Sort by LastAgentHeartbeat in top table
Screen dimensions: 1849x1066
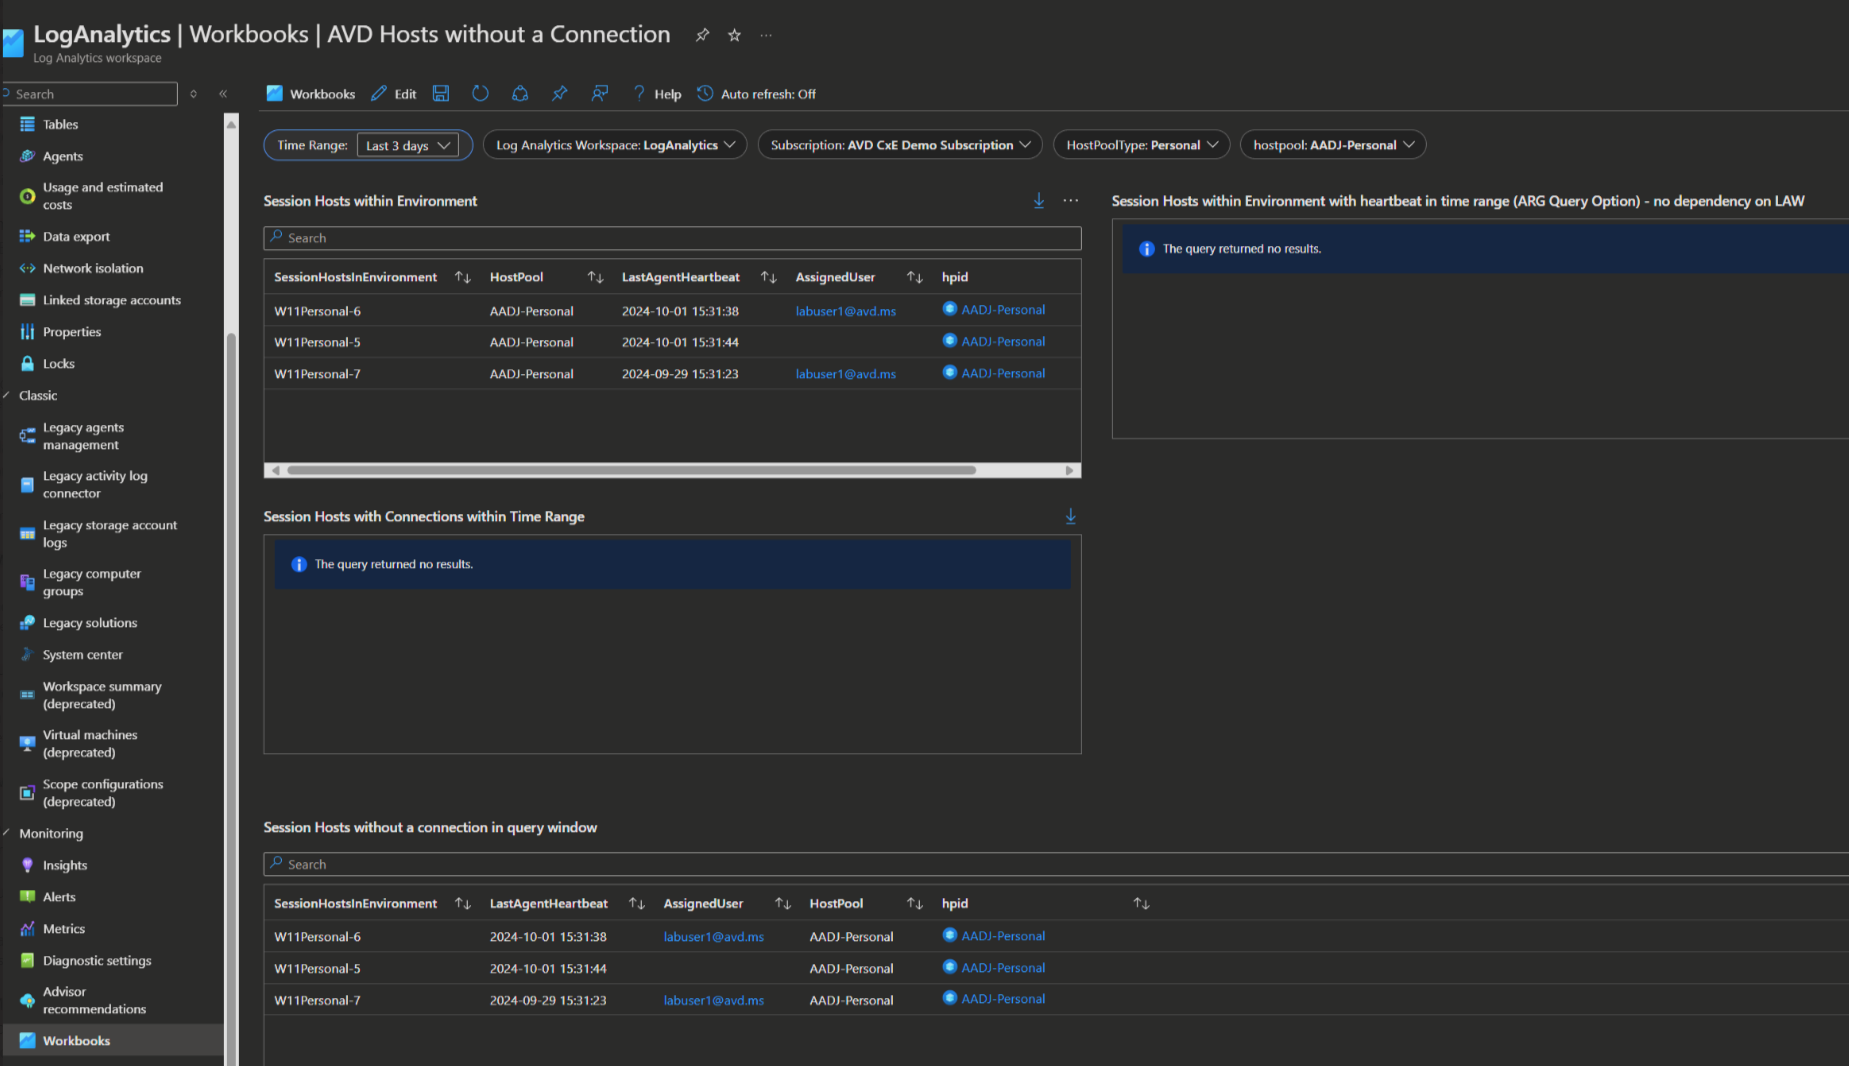click(768, 277)
